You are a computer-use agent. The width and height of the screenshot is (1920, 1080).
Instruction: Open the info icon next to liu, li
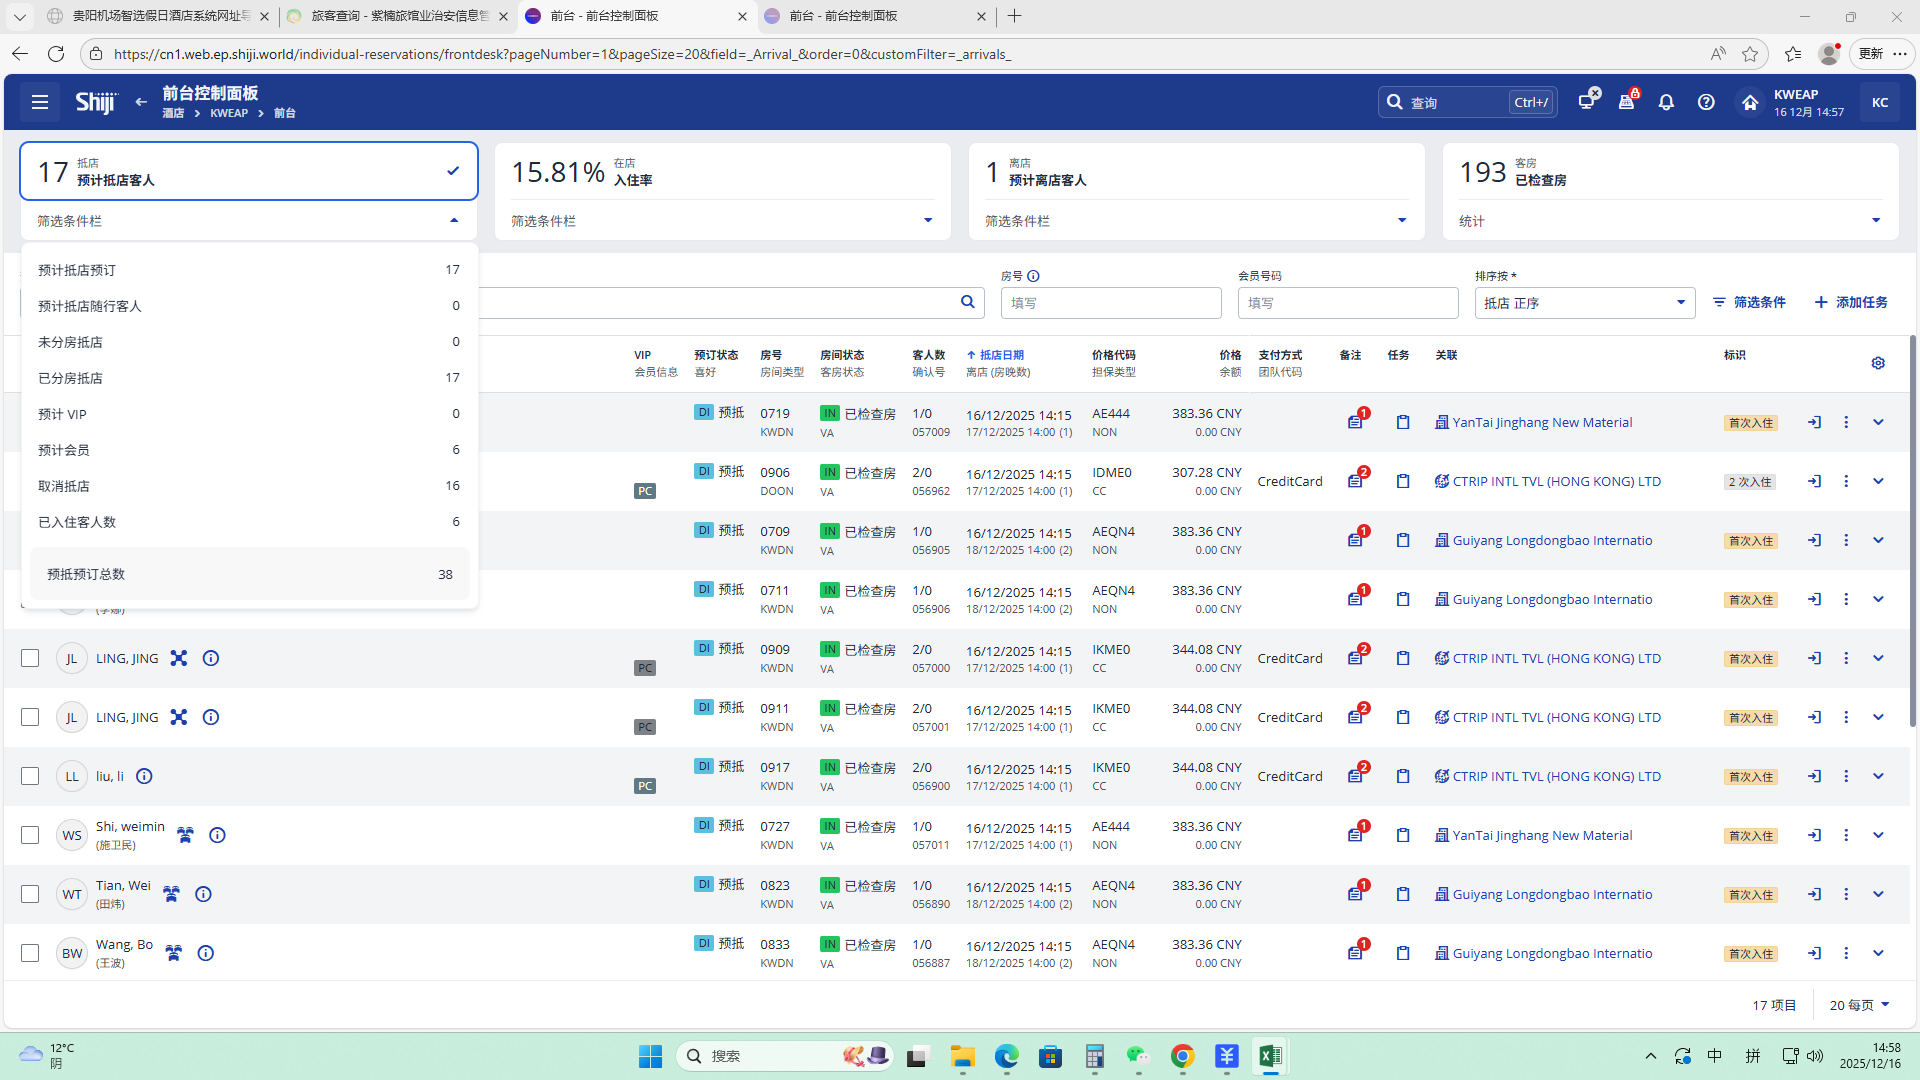(144, 776)
